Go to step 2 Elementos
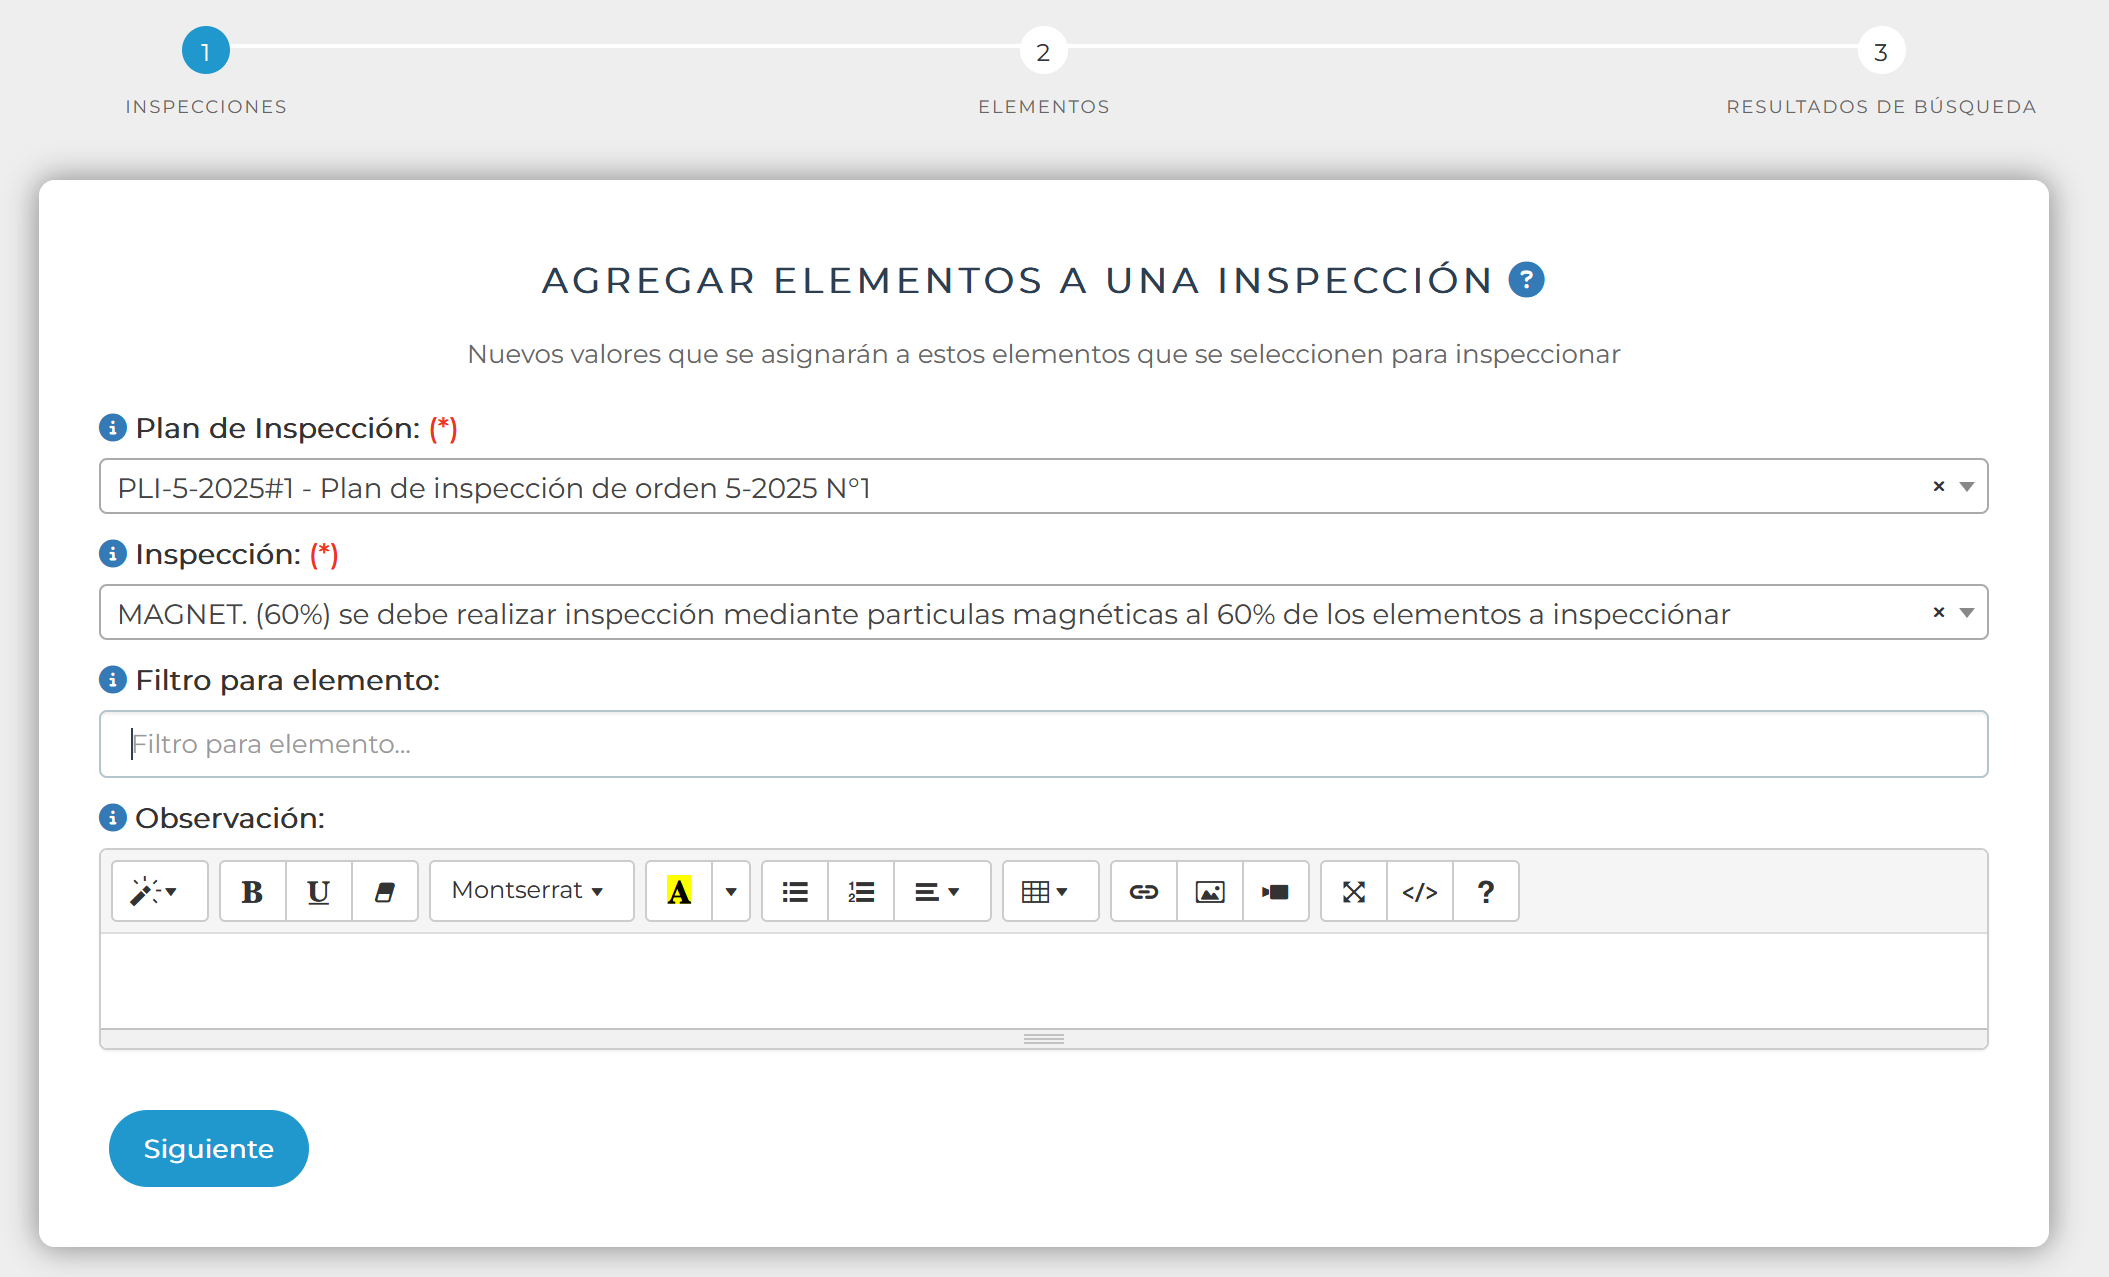The height and width of the screenshot is (1277, 2109). click(1043, 51)
